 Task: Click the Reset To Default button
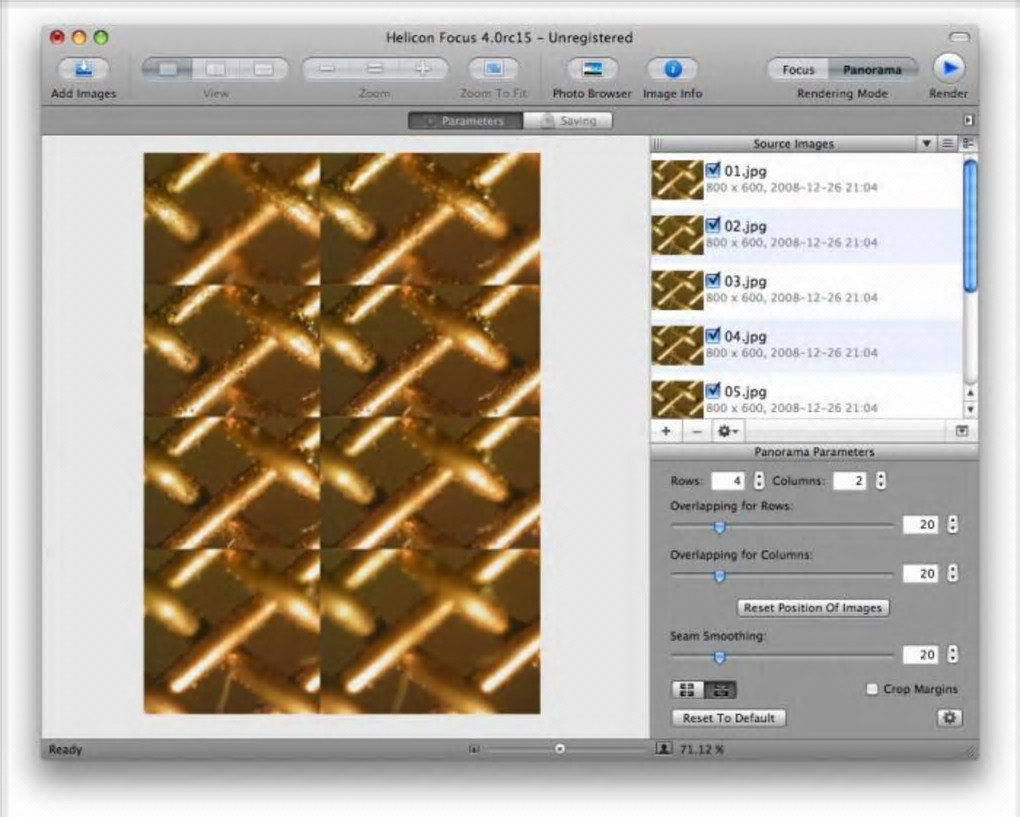pyautogui.click(x=729, y=718)
